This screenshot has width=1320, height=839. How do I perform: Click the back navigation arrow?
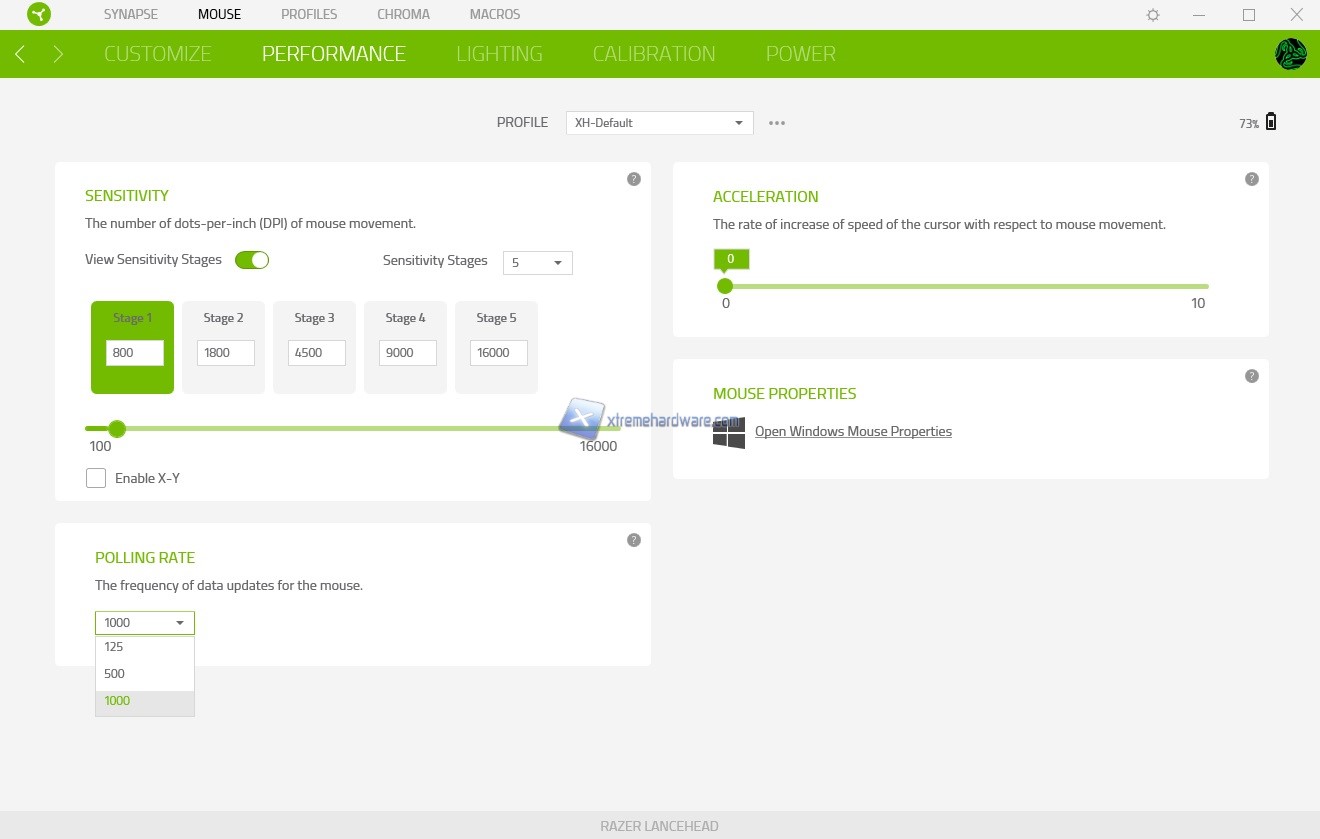coord(20,54)
